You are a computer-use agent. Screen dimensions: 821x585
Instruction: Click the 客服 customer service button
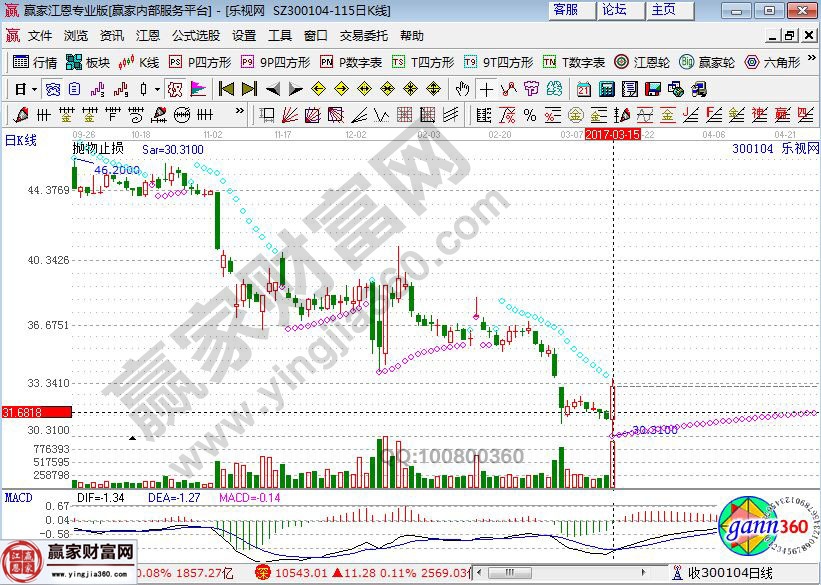[x=565, y=10]
